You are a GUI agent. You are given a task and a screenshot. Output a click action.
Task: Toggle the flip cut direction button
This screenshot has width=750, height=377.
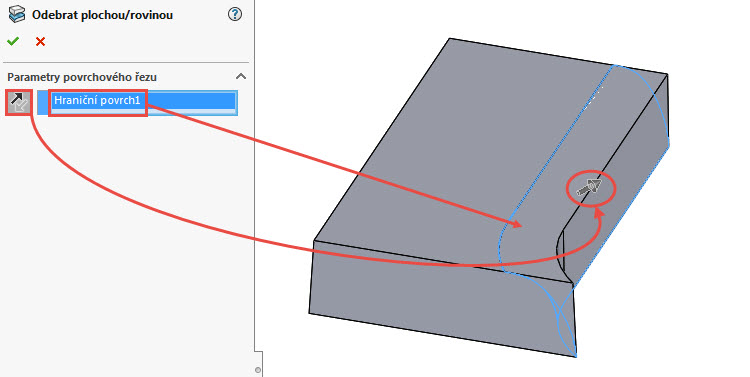point(19,102)
